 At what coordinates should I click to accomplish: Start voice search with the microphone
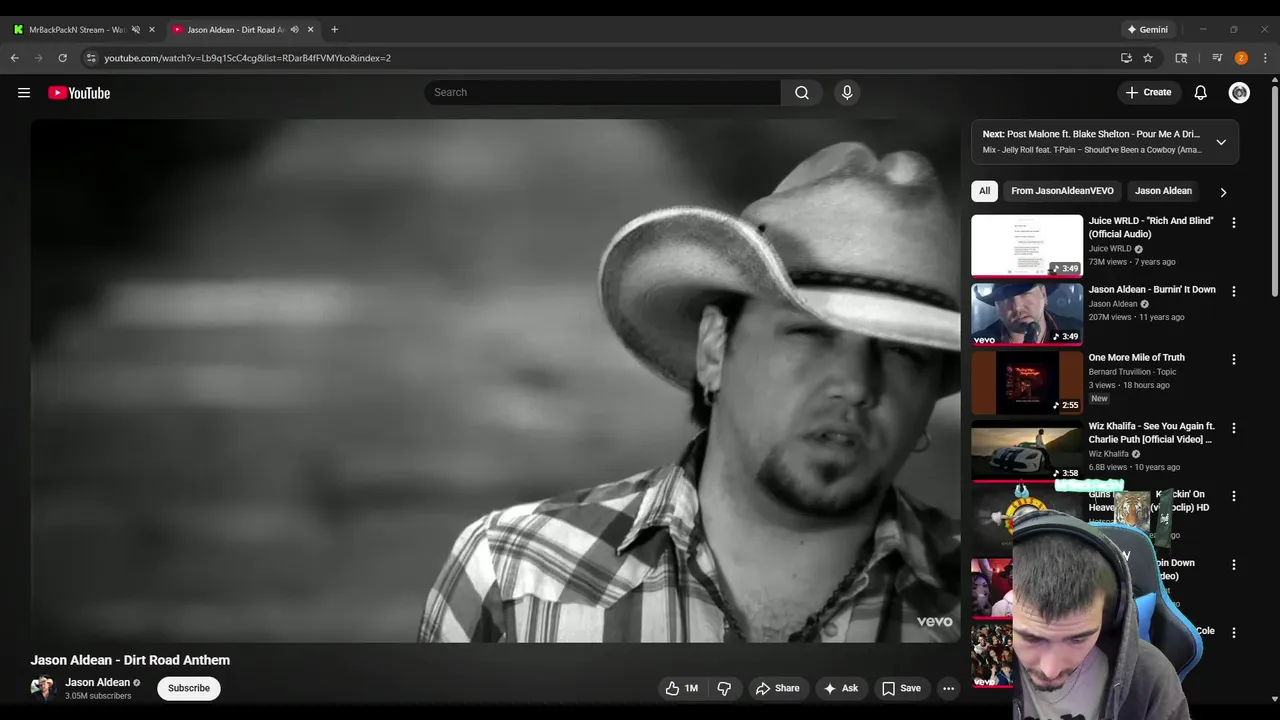[847, 93]
